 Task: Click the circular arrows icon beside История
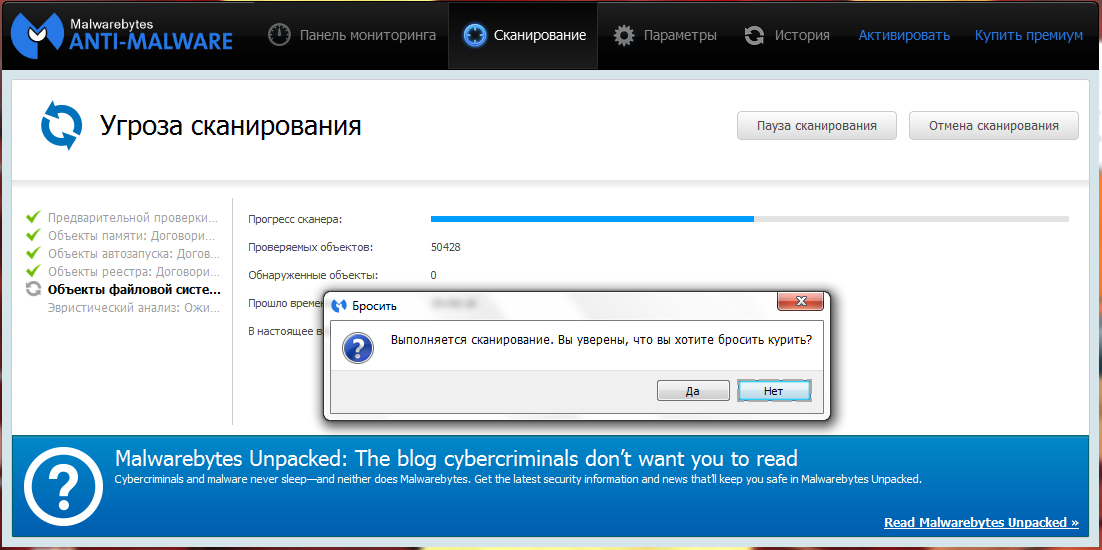[755, 35]
